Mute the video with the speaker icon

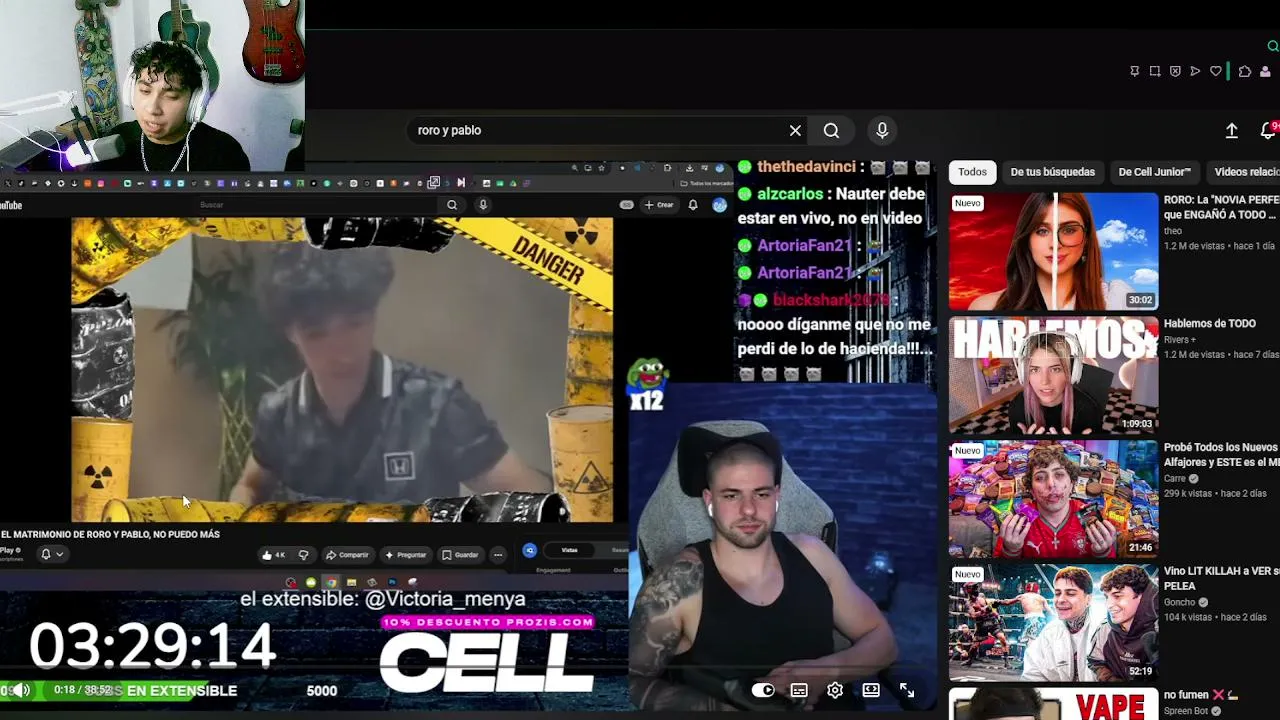click(x=20, y=690)
